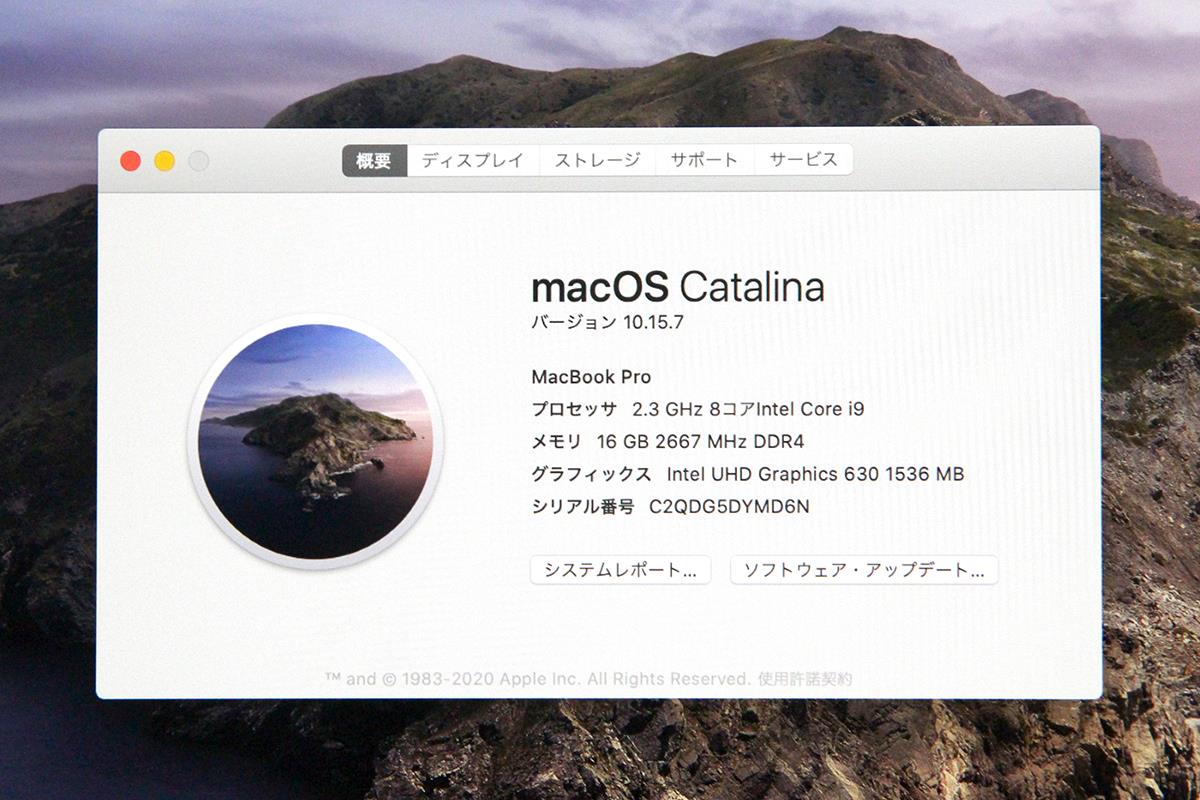This screenshot has width=1200, height=800.
Task: Click ソフトウェア・アップデート... button
Action: [864, 570]
